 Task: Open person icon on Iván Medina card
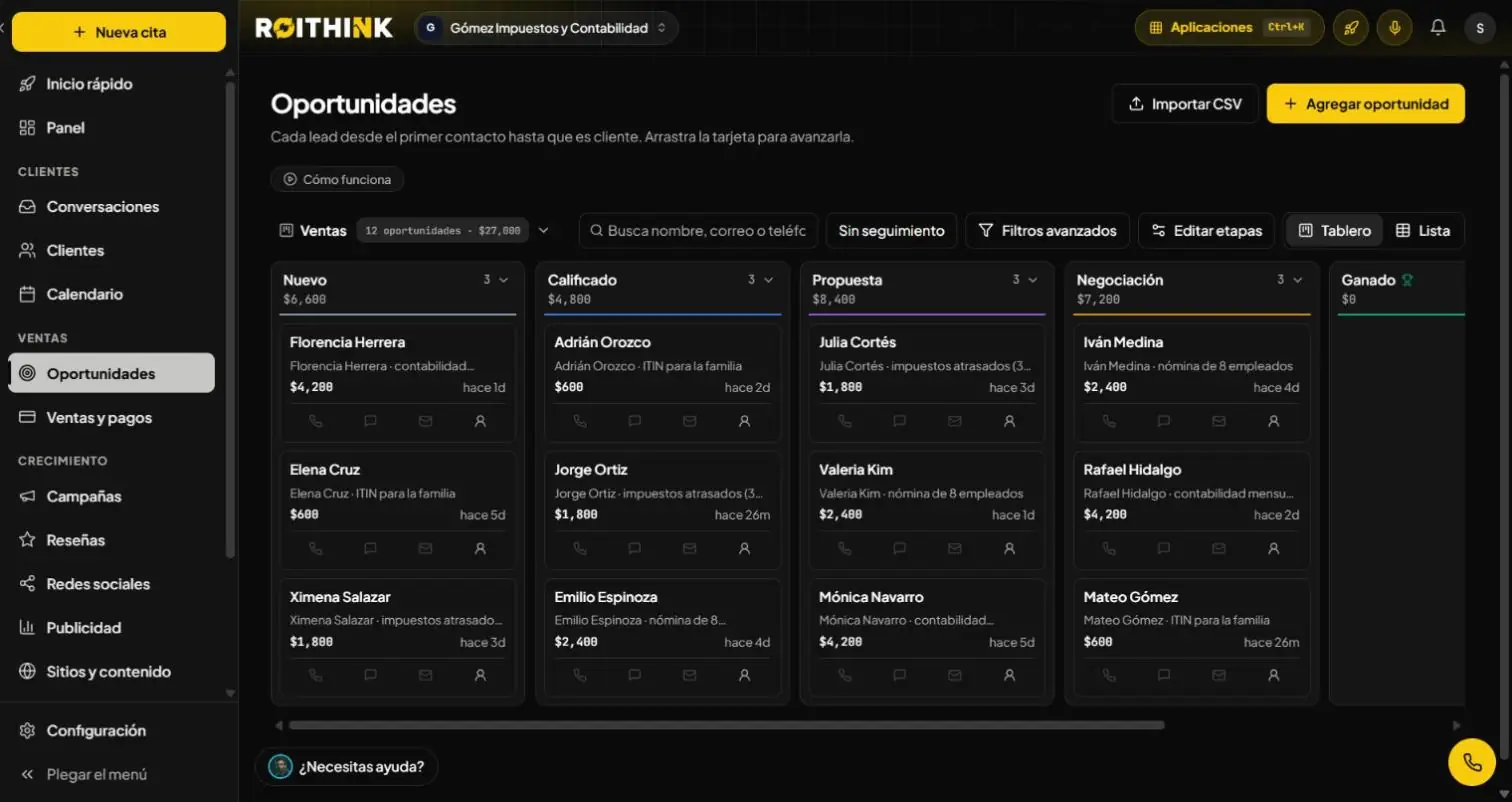1273,421
